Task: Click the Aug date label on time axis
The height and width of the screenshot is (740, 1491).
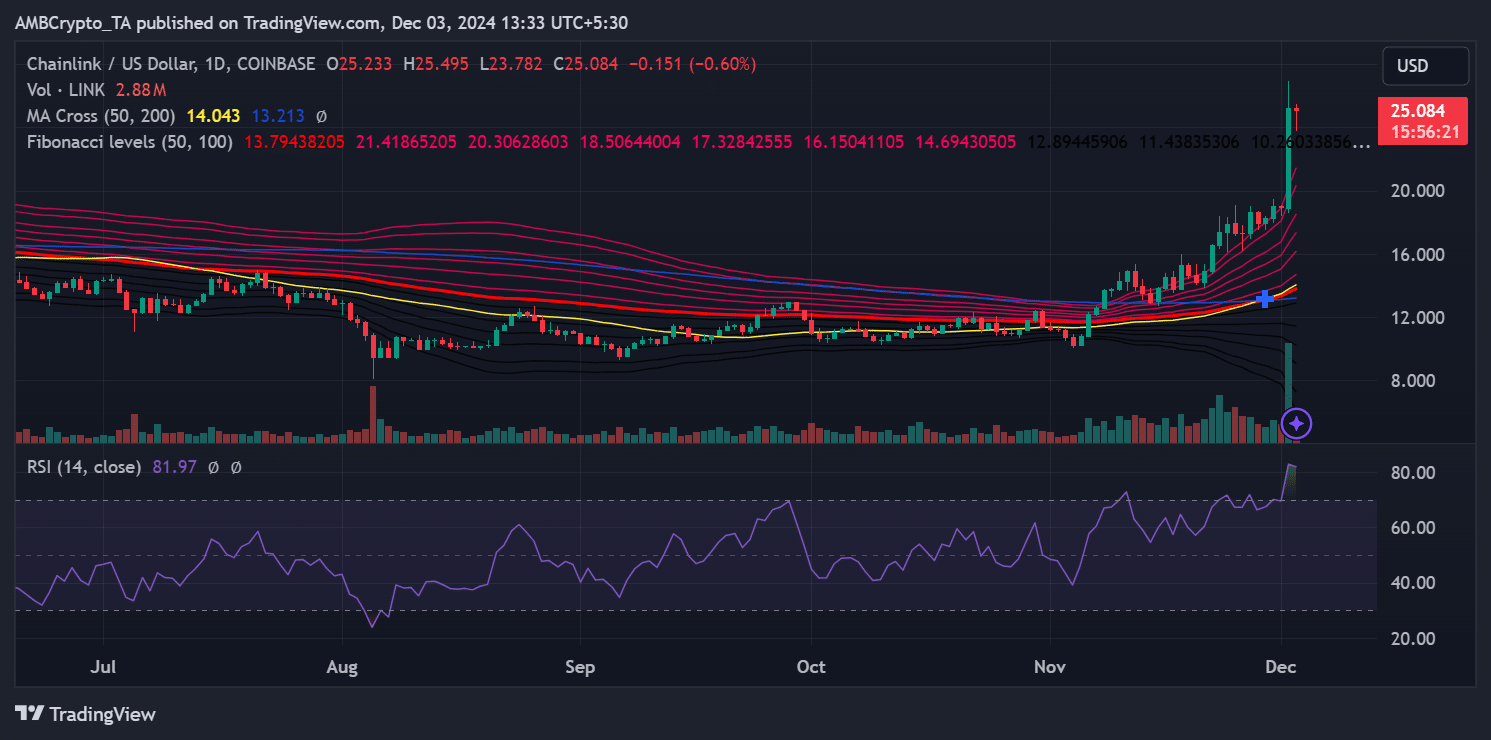Action: [x=342, y=666]
